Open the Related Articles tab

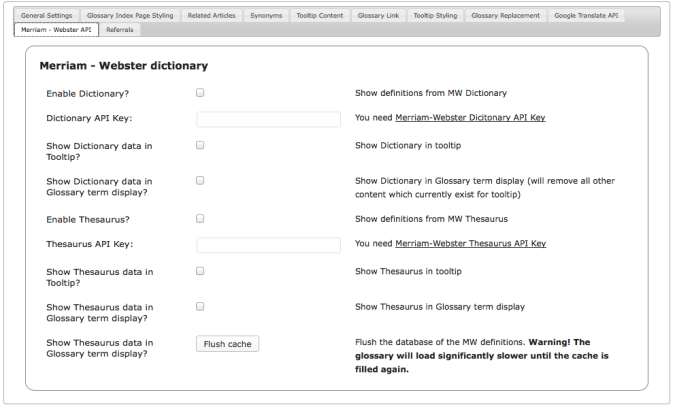211,16
